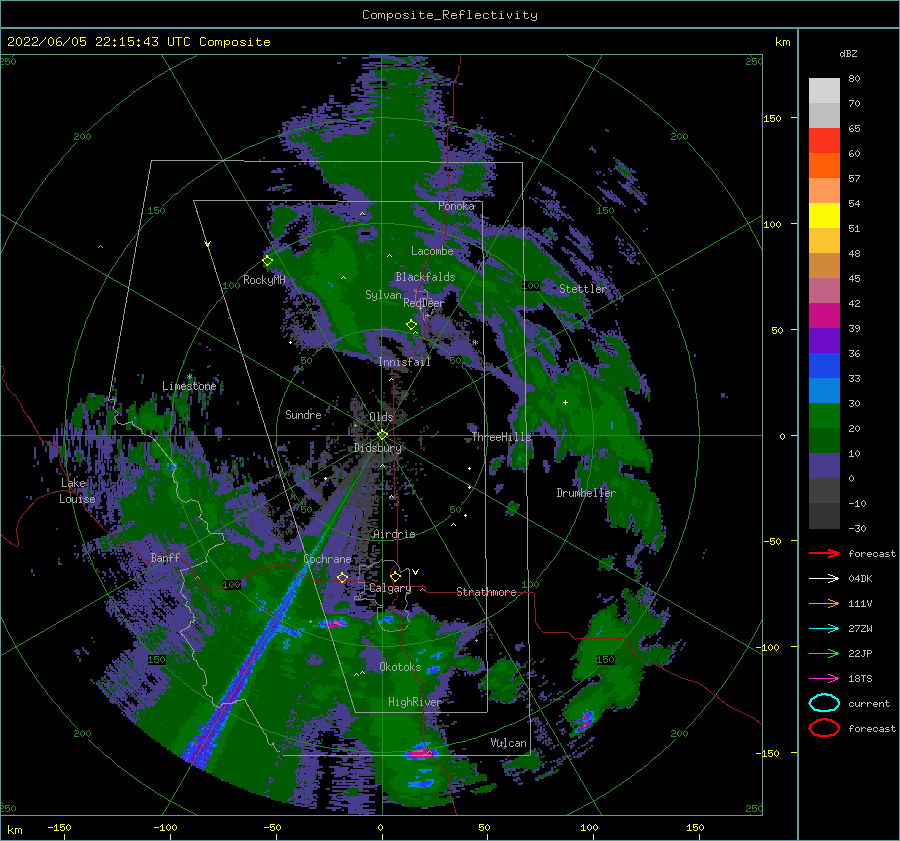This screenshot has width=900, height=841.
Task: Click the dBZ legend heading
Action: [848, 53]
